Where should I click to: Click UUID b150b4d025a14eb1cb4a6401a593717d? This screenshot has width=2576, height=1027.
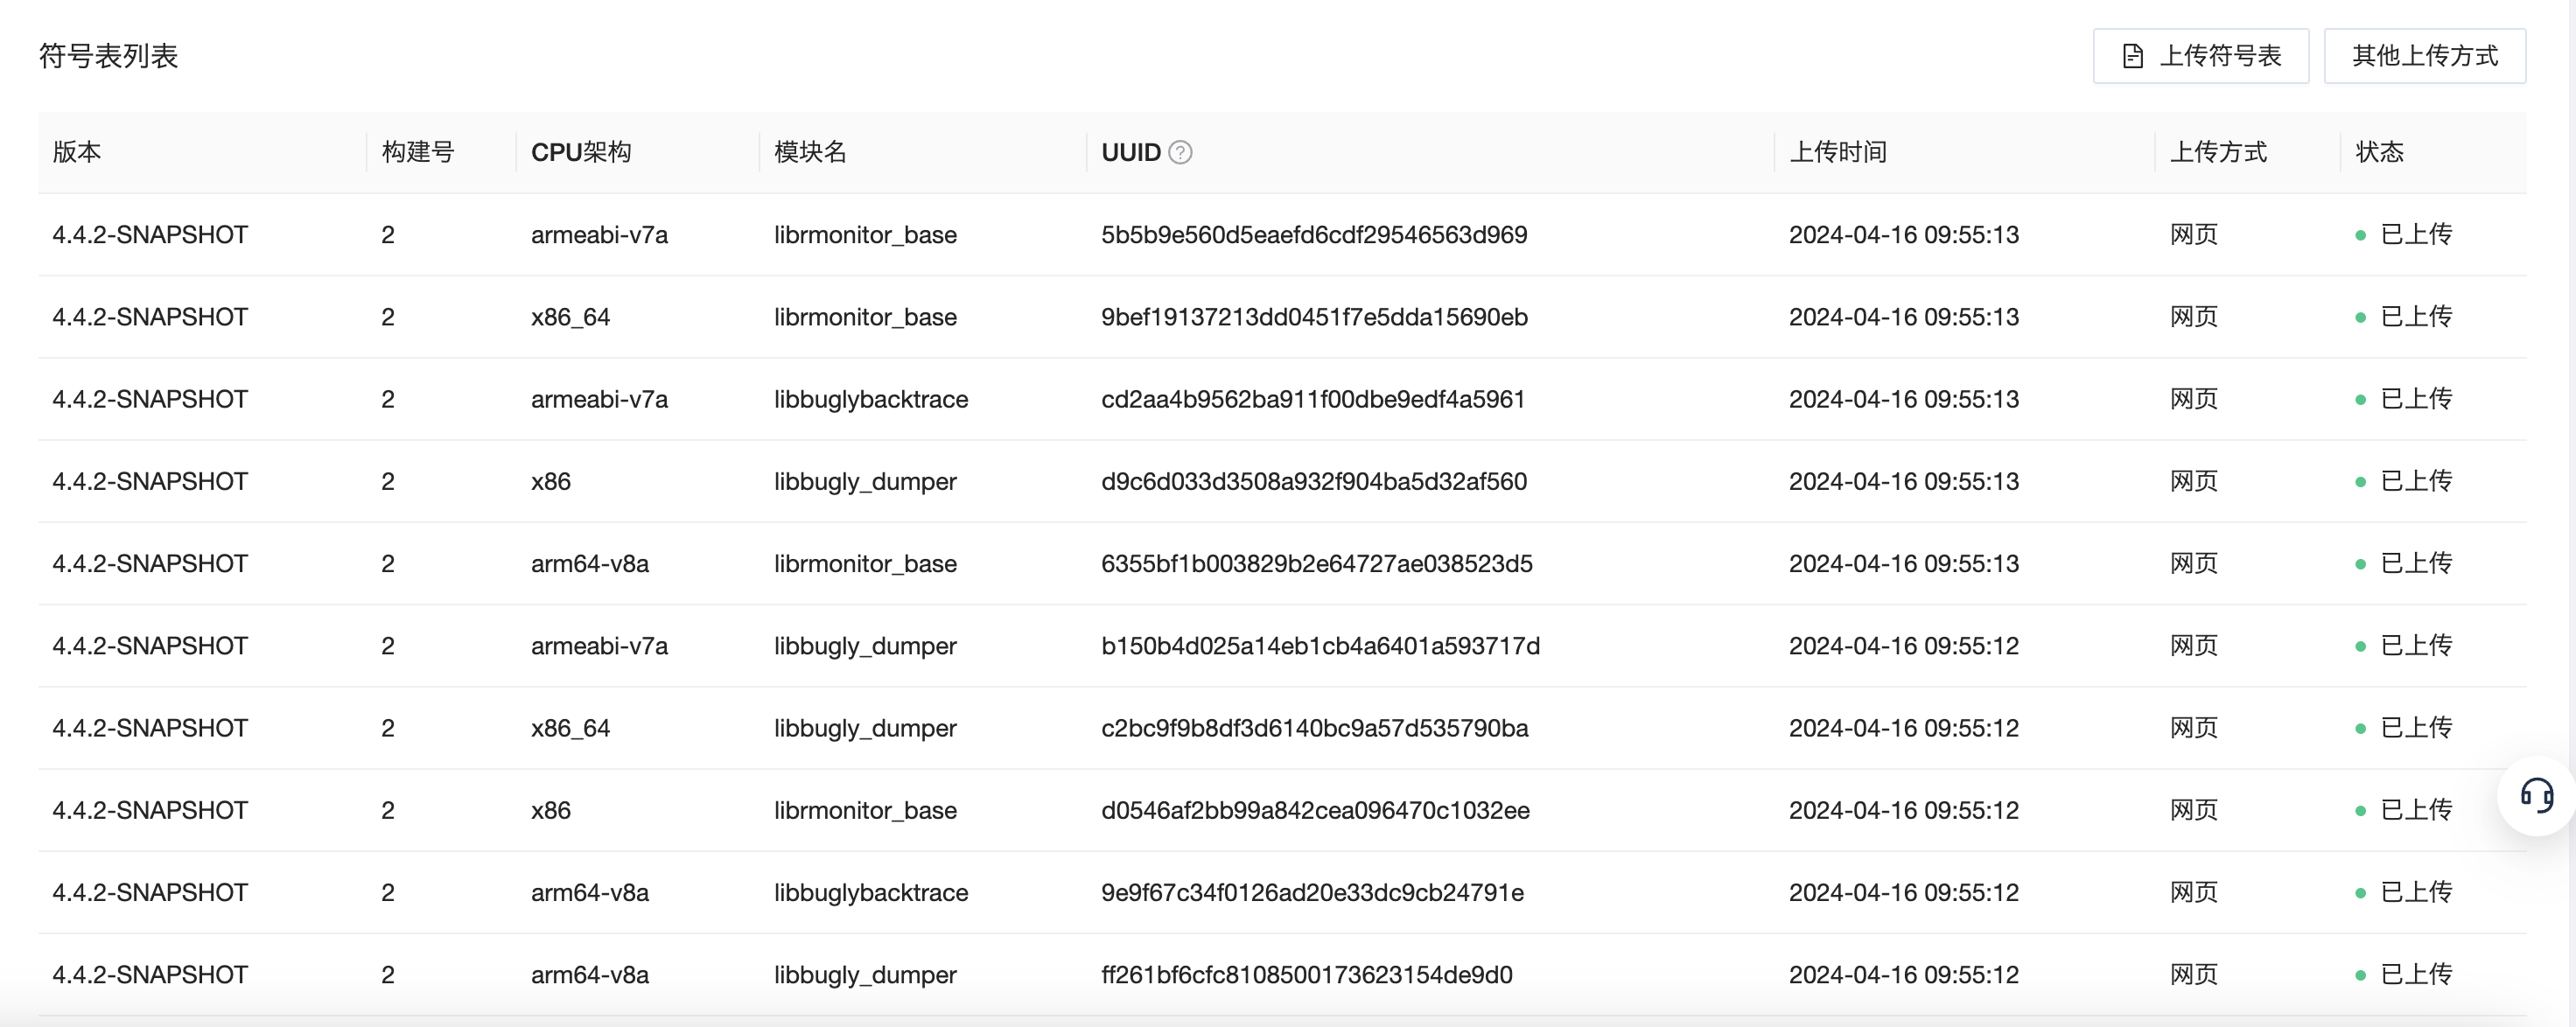pyautogui.click(x=1320, y=646)
